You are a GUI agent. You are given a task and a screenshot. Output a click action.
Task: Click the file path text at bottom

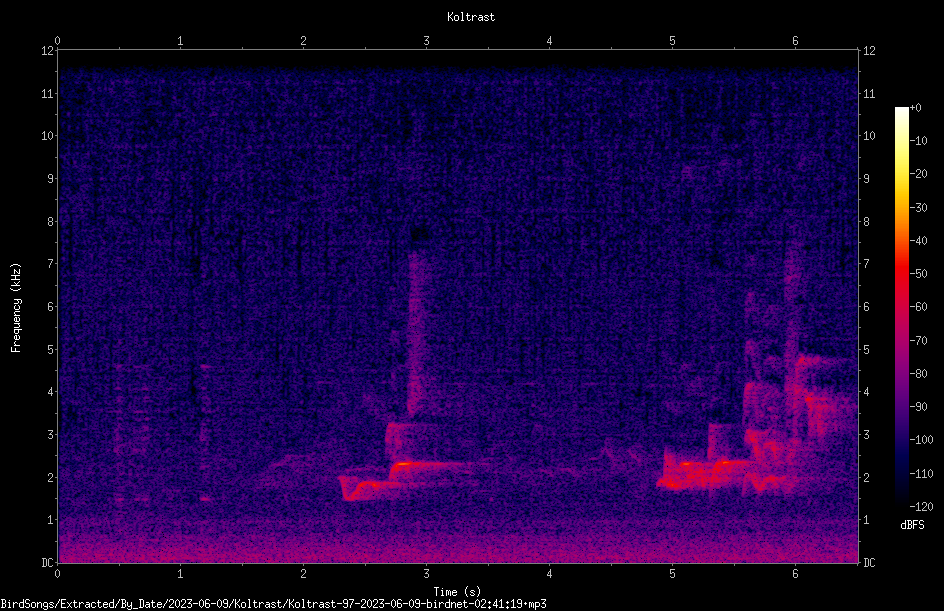click(273, 604)
